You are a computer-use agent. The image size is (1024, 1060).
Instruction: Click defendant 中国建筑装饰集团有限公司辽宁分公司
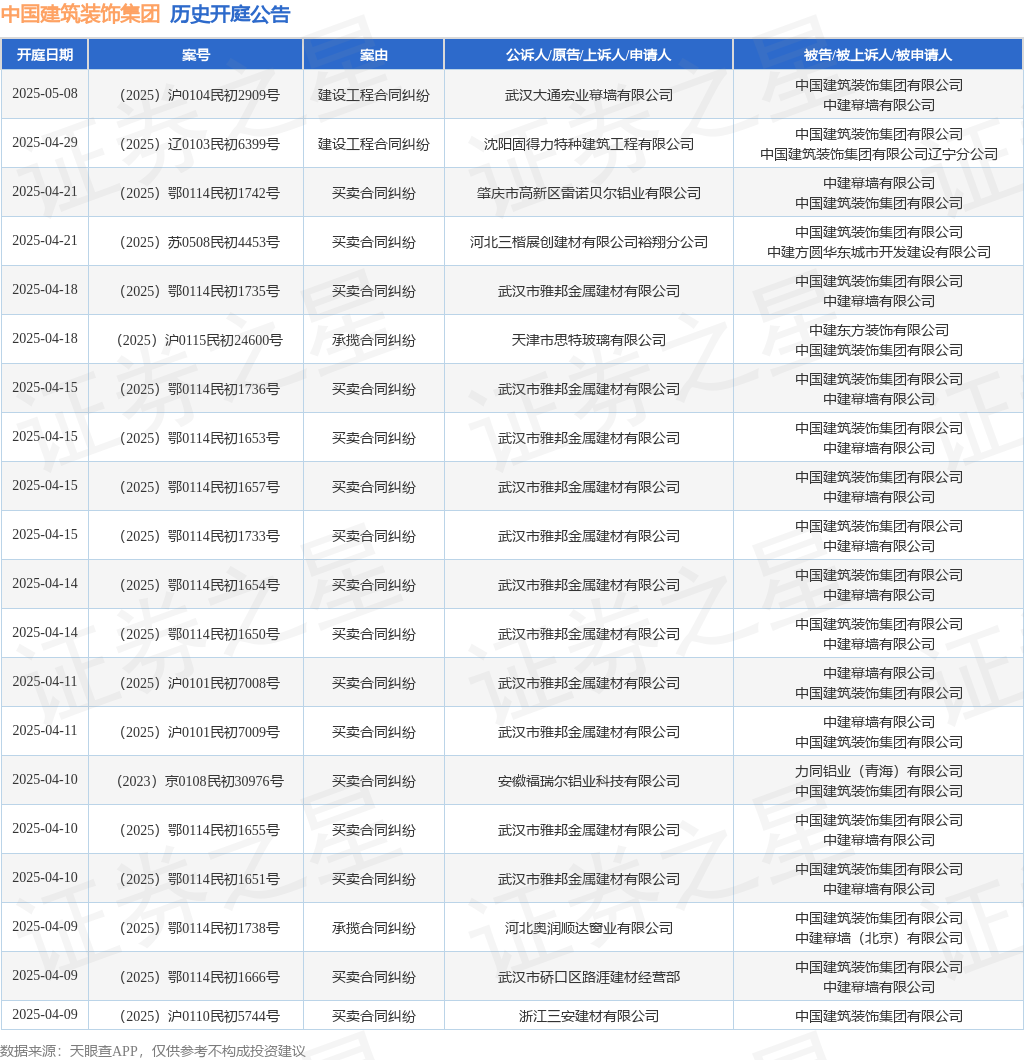point(879,154)
